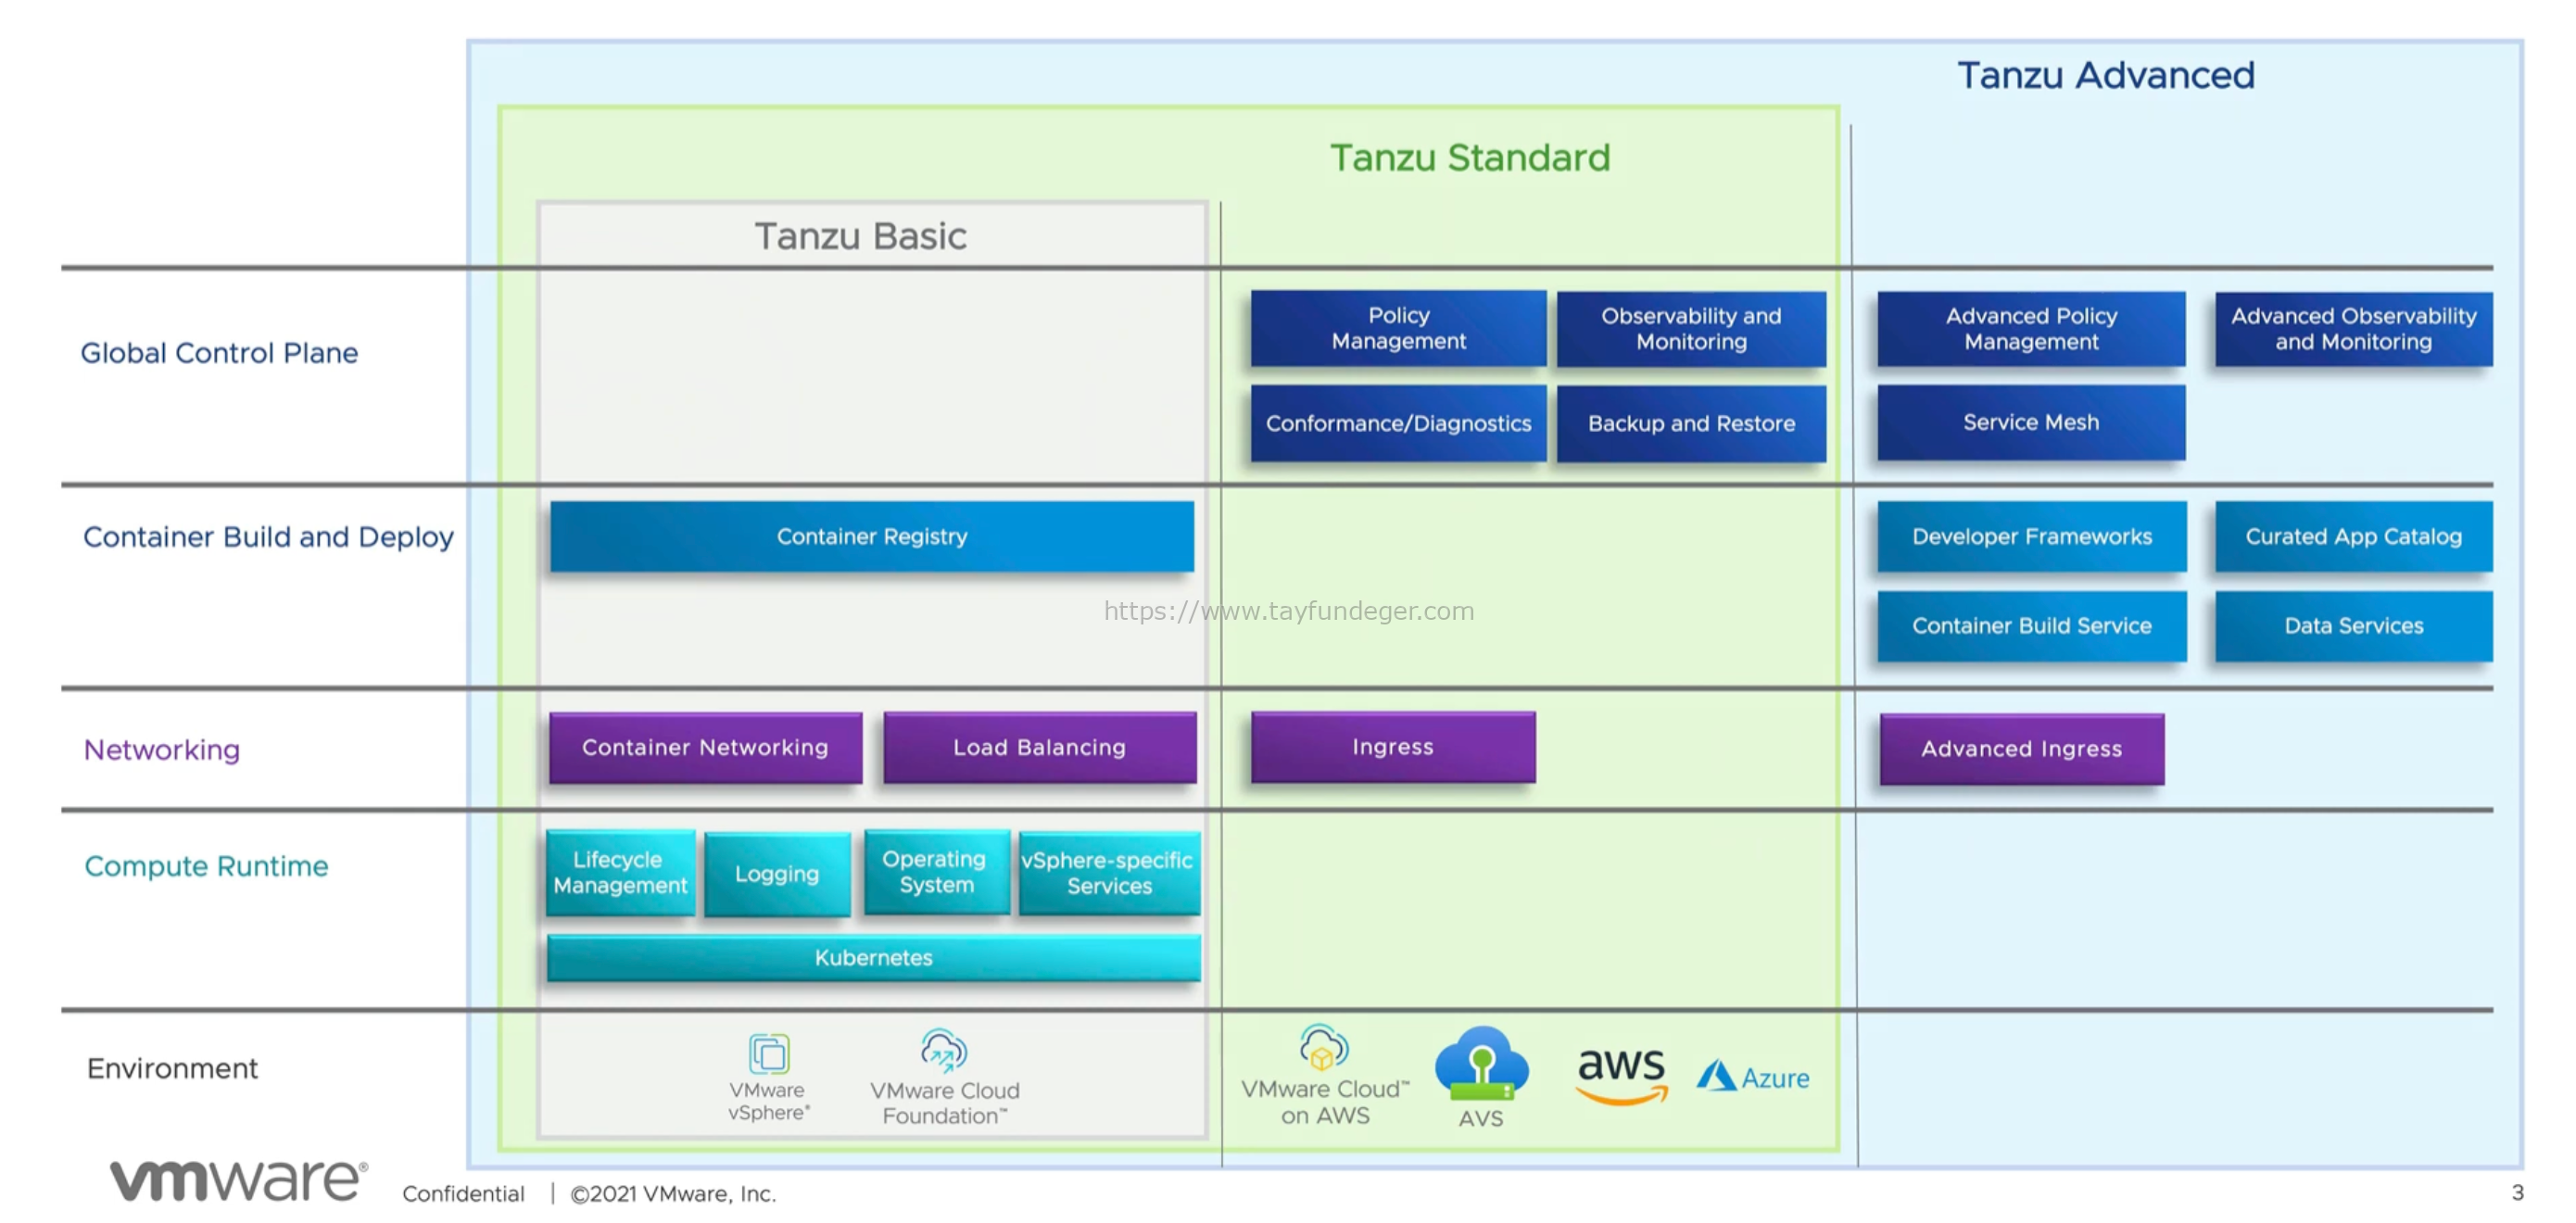Select the Load Balancing box

pyautogui.click(x=1039, y=748)
